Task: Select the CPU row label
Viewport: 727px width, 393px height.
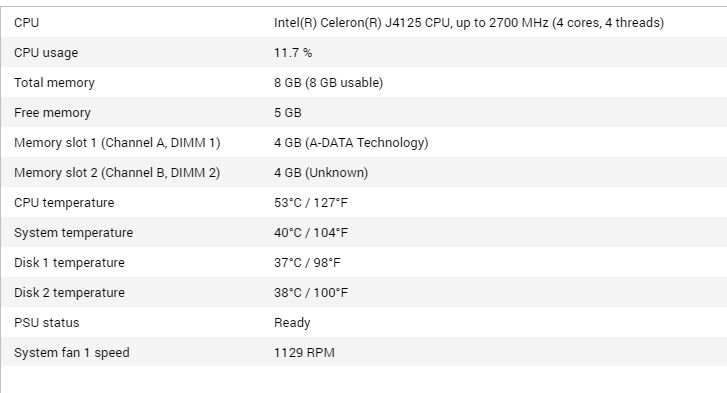Action: (x=26, y=23)
